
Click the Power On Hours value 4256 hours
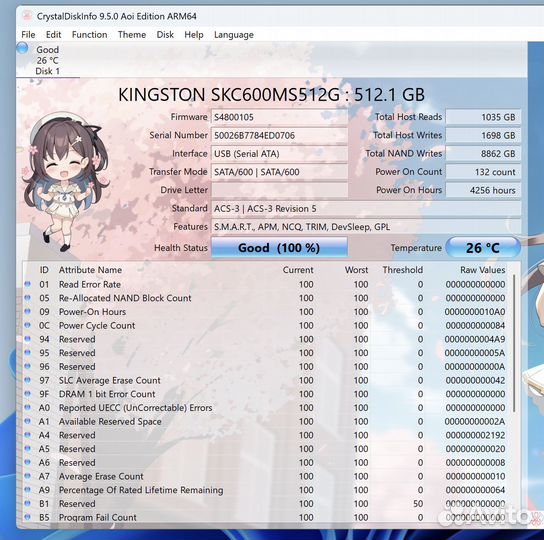[483, 190]
